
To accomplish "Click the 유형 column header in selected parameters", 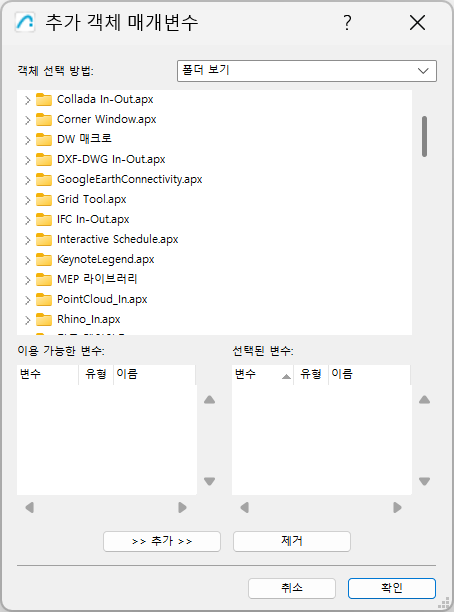I will click(x=311, y=374).
